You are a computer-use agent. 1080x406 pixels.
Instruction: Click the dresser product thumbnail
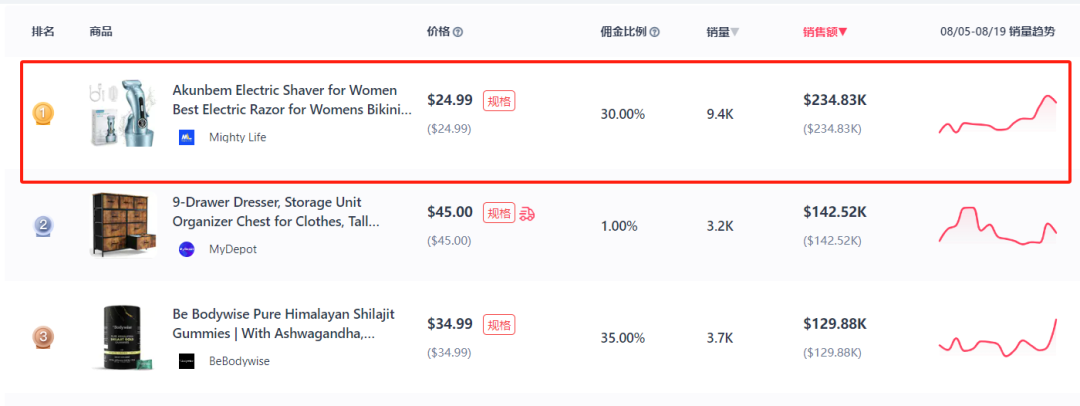123,225
